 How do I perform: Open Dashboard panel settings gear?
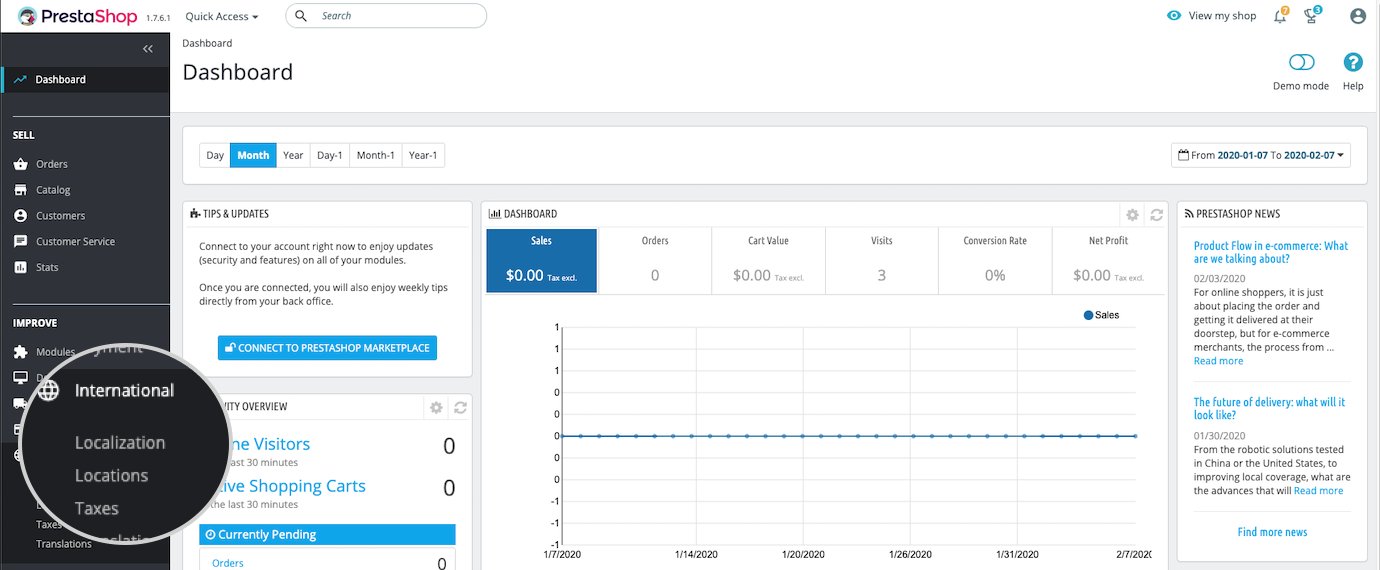[x=1132, y=215]
